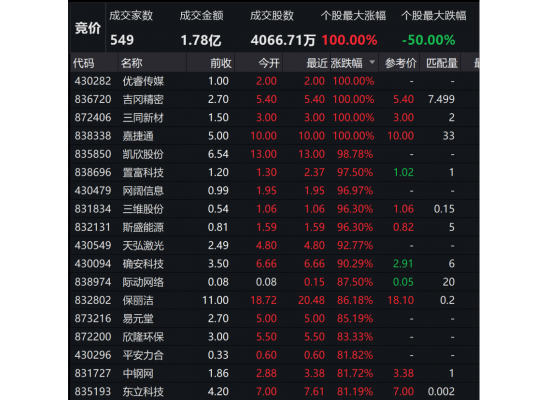This screenshot has height=400, width=550.
Task: Click 成交家数 value 549
Action: (122, 40)
